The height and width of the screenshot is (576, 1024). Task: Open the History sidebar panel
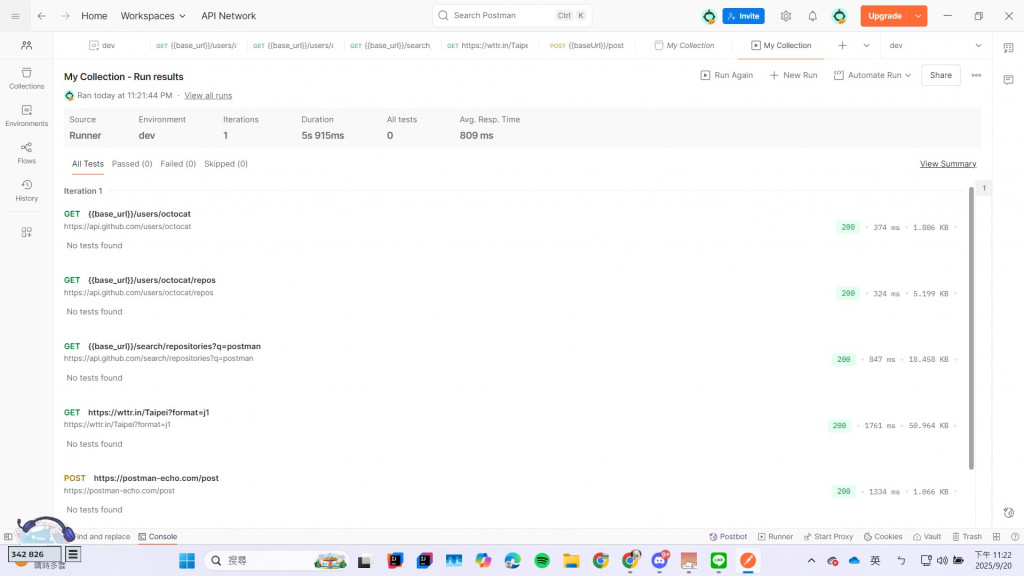[x=26, y=190]
